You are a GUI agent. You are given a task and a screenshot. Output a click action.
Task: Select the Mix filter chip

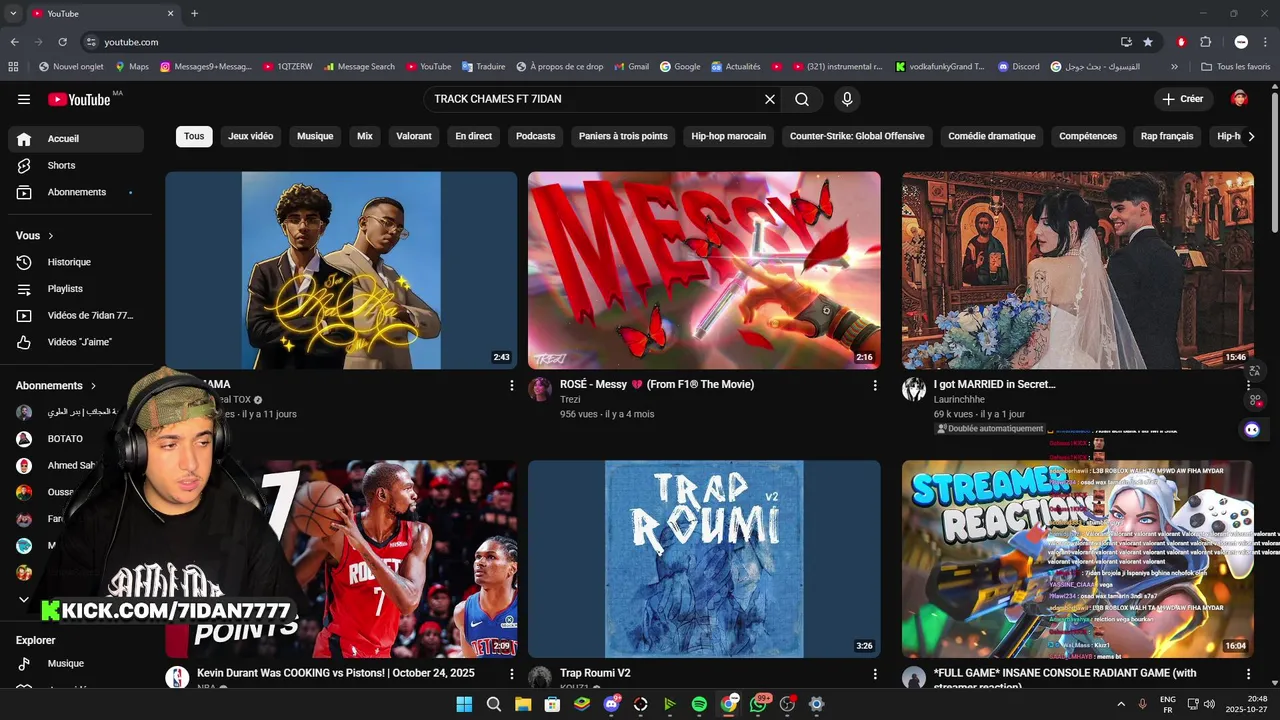[x=365, y=136]
